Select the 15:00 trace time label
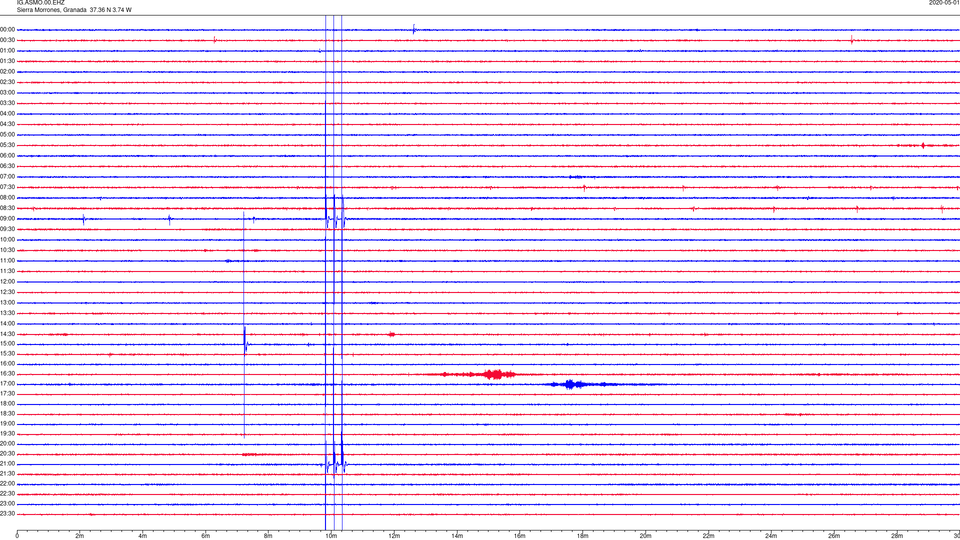 [x=8, y=344]
